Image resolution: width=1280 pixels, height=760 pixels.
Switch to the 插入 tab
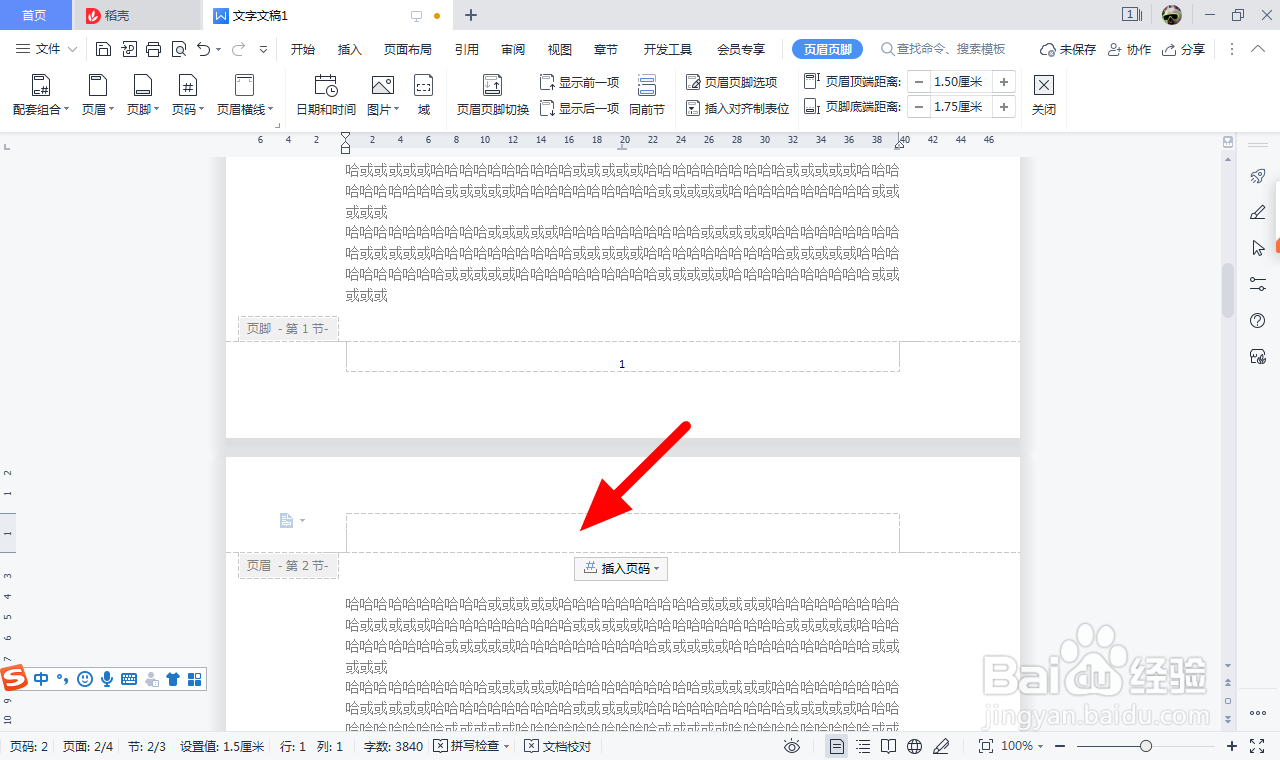tap(350, 49)
